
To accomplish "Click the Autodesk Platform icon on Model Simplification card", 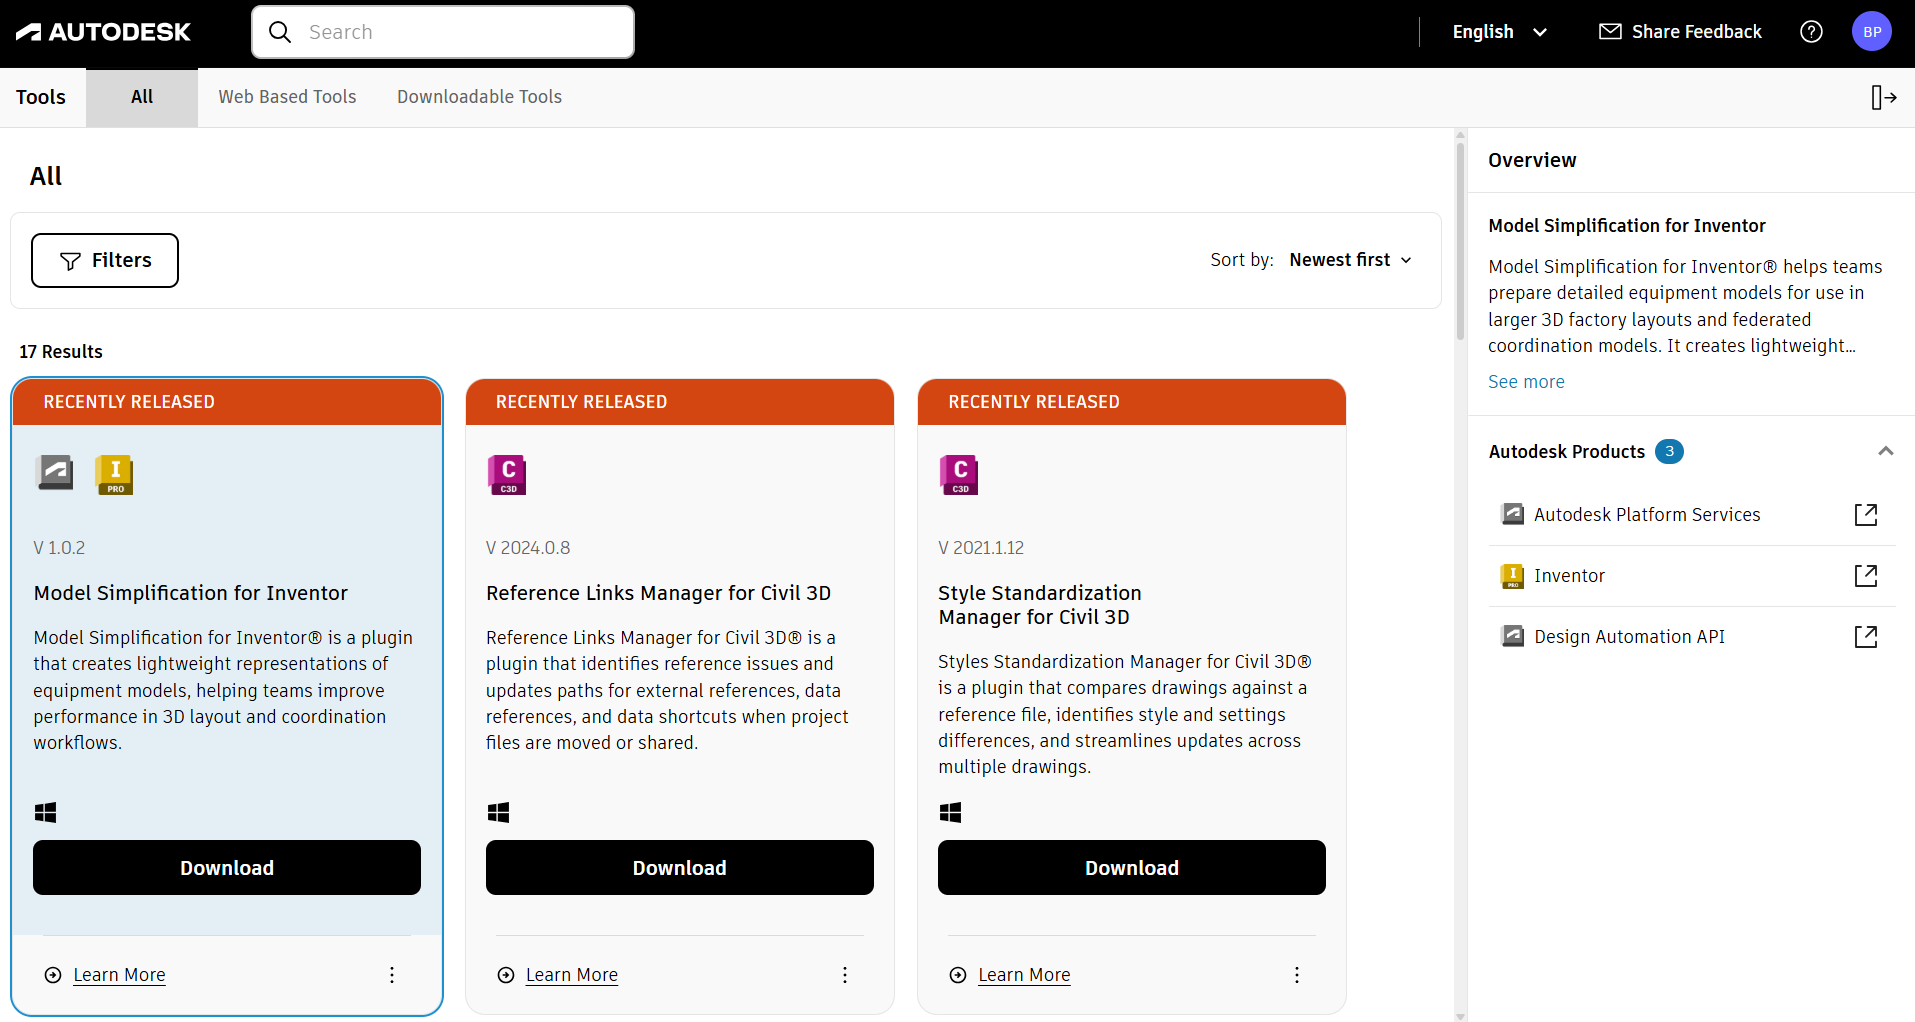I will 54,473.
